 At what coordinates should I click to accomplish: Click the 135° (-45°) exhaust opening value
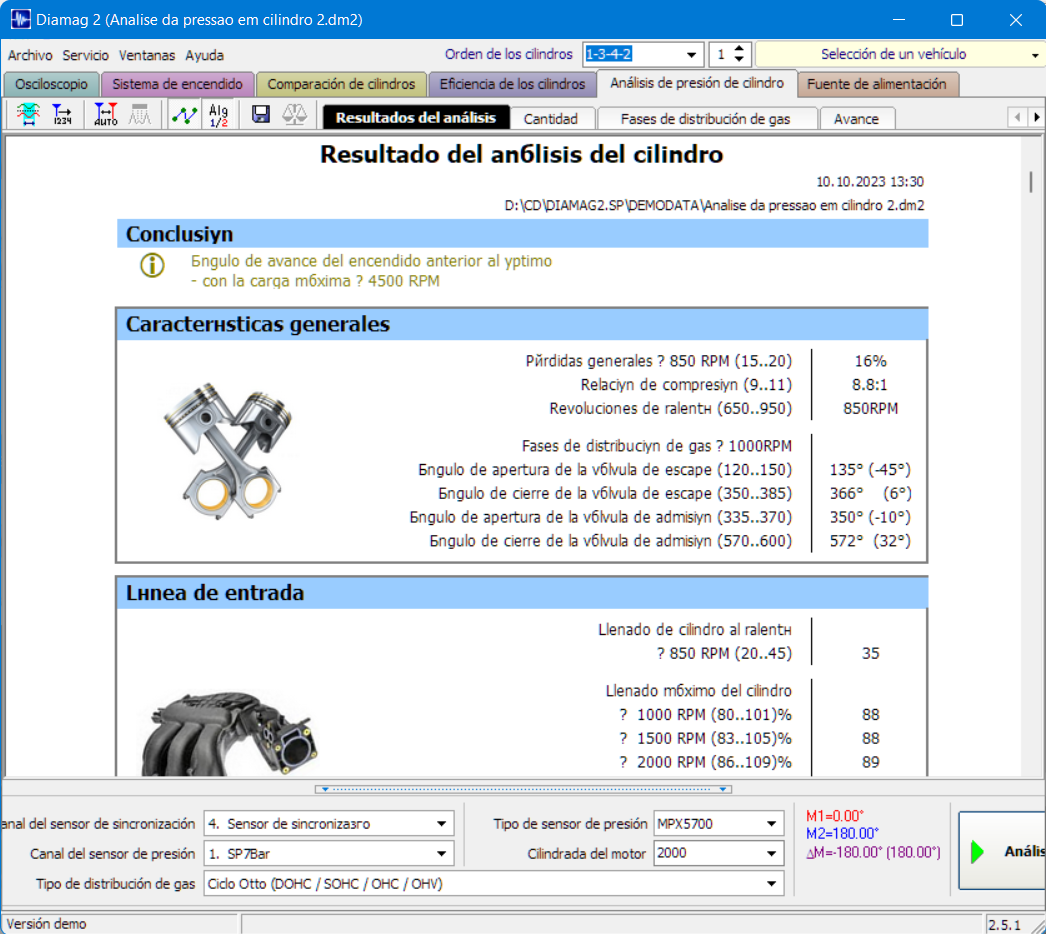coord(870,470)
